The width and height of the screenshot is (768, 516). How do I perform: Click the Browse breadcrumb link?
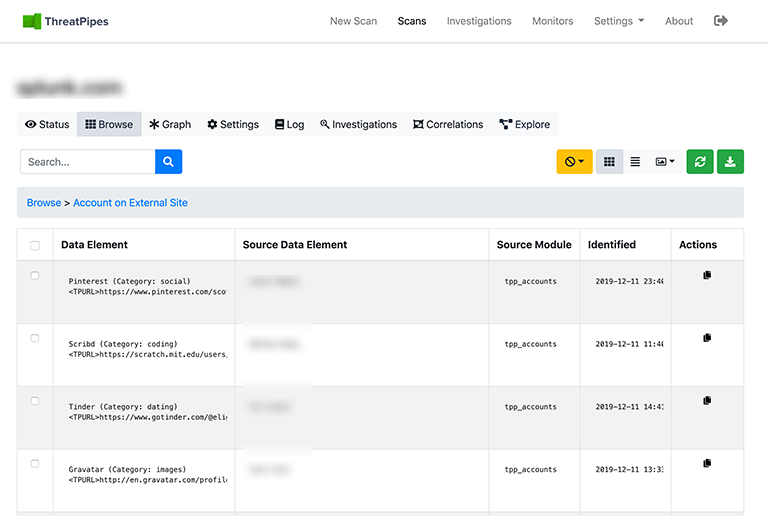coord(44,203)
